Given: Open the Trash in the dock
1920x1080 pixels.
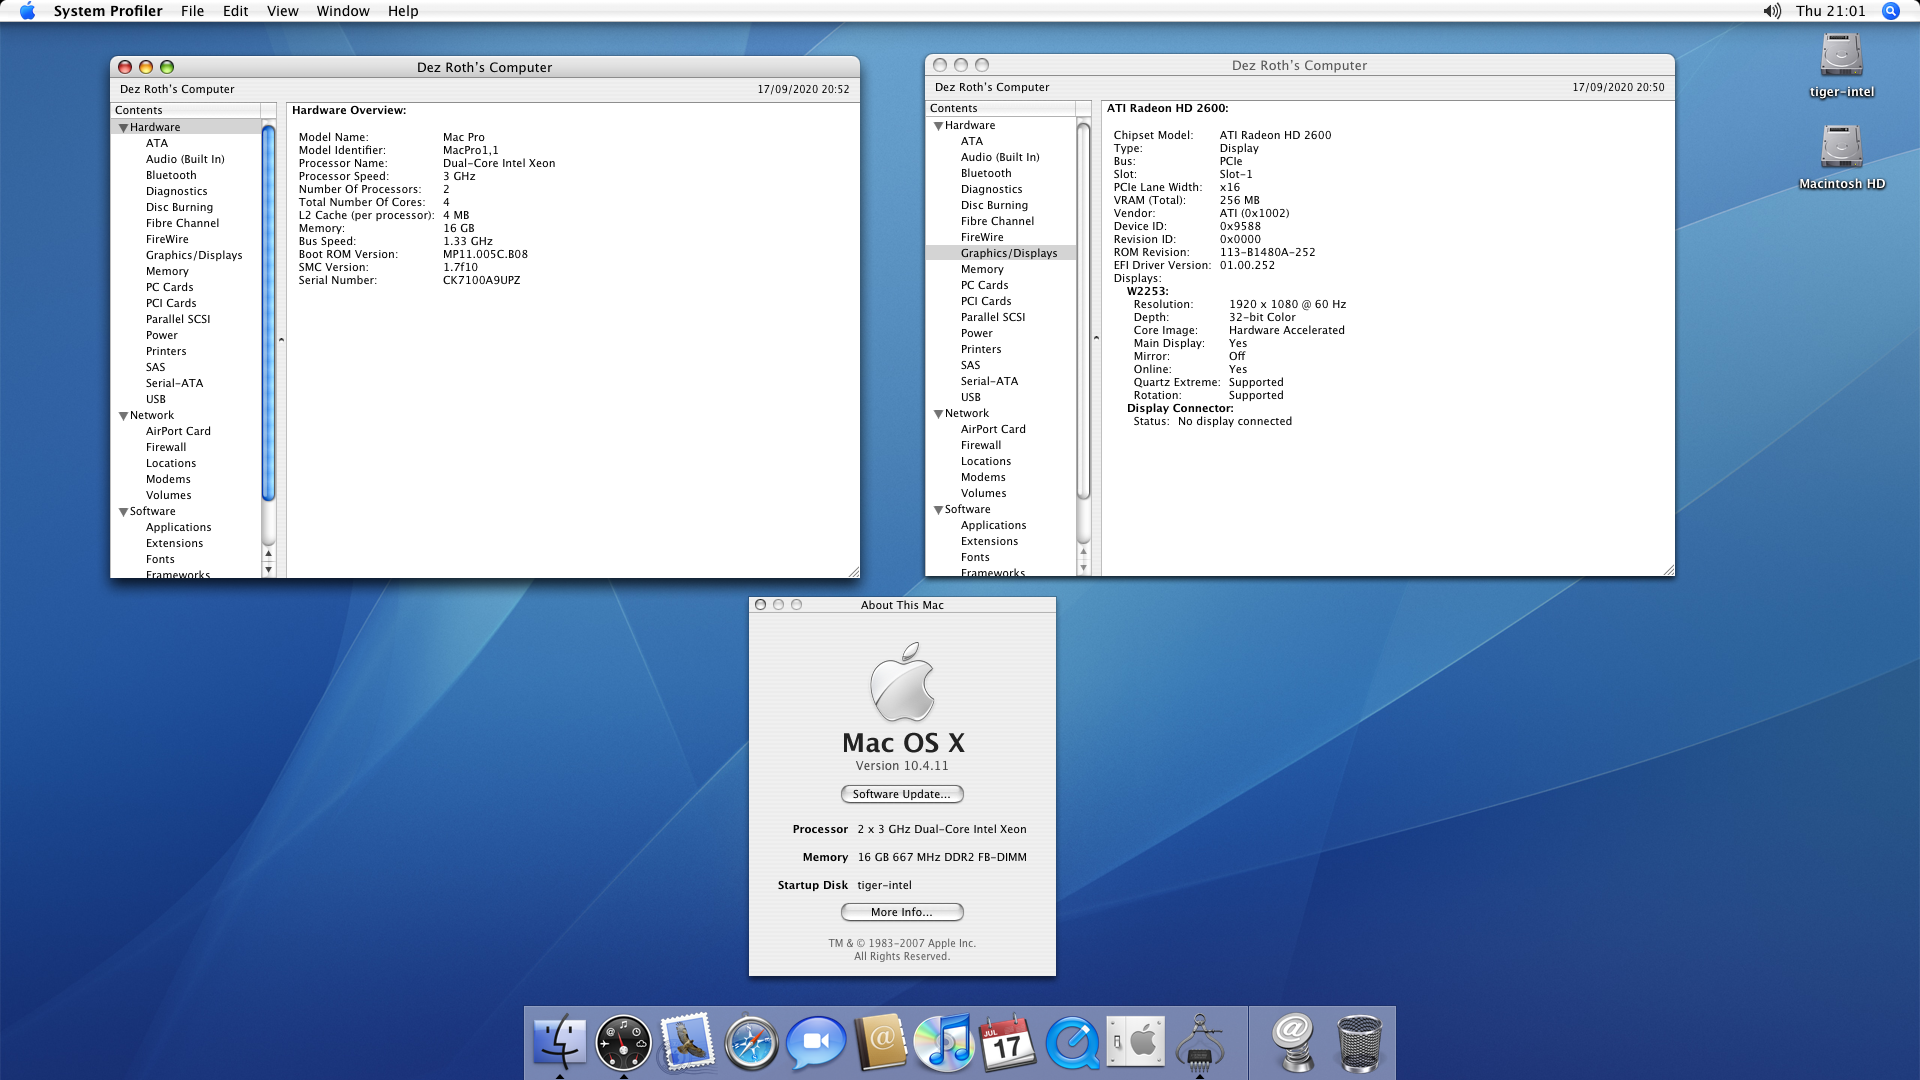Looking at the screenshot, I should (1359, 1042).
